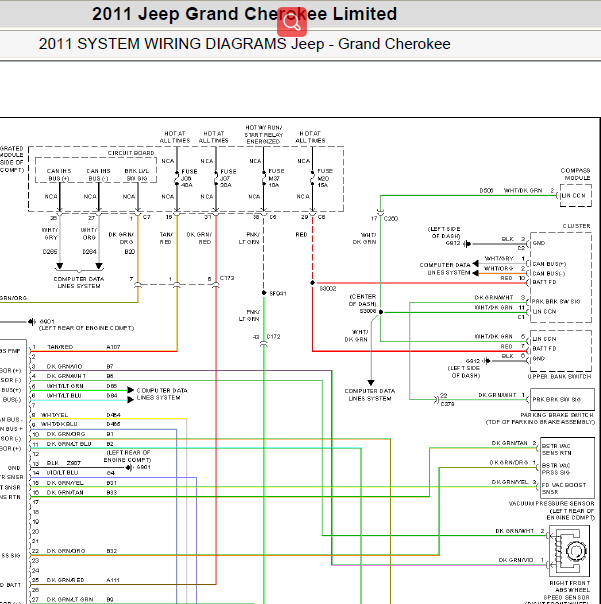The image size is (601, 604).
Task: Click the S3002 splice label
Action: (328, 289)
